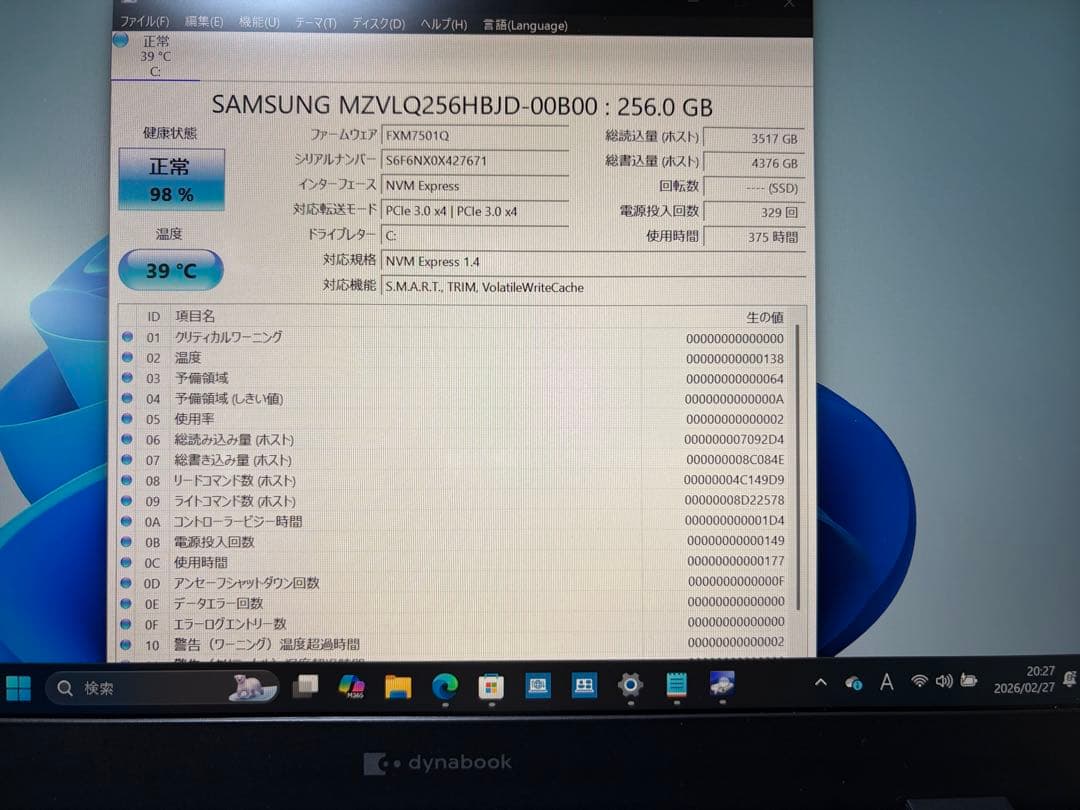Screen dimensions: 1080x810
Task: Open the 機能(U) menu
Action: pos(260,22)
